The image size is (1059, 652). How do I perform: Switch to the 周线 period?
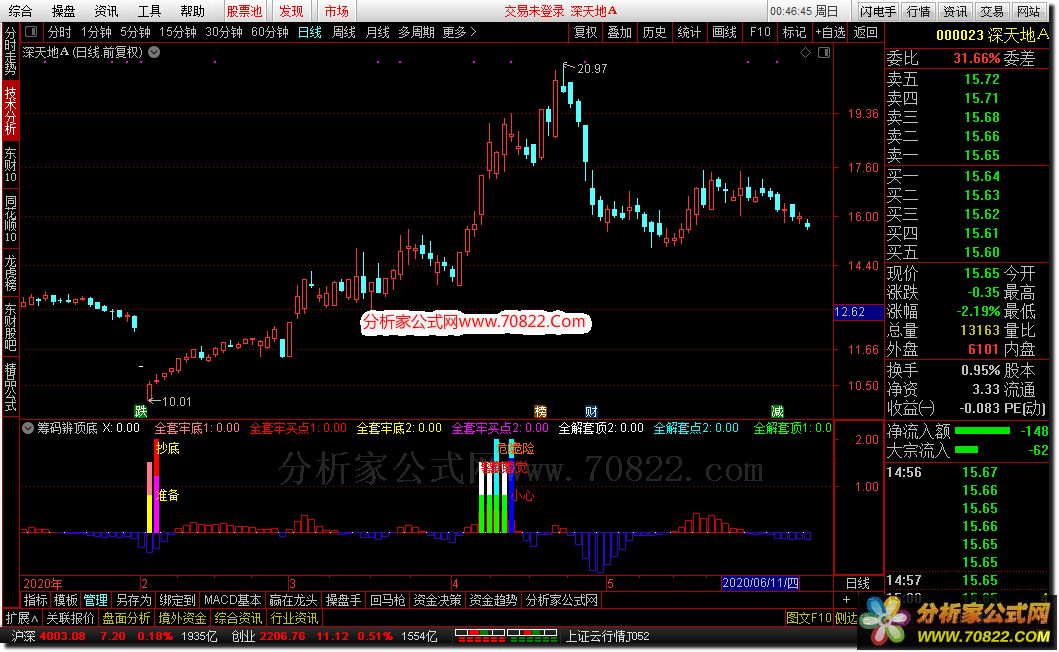pos(344,32)
